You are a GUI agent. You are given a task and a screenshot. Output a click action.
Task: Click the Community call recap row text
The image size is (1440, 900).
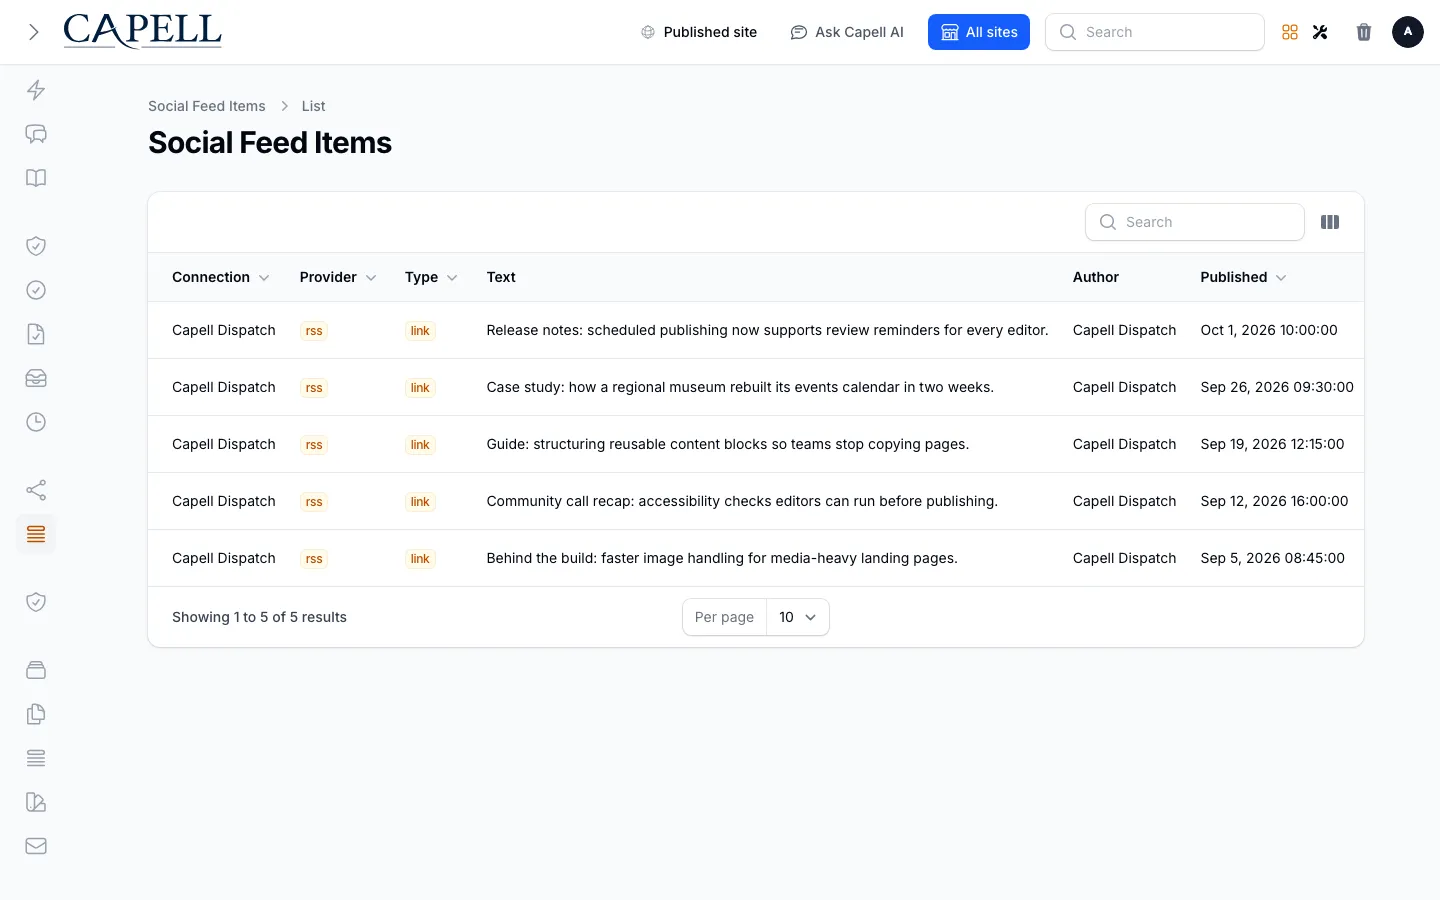742,501
